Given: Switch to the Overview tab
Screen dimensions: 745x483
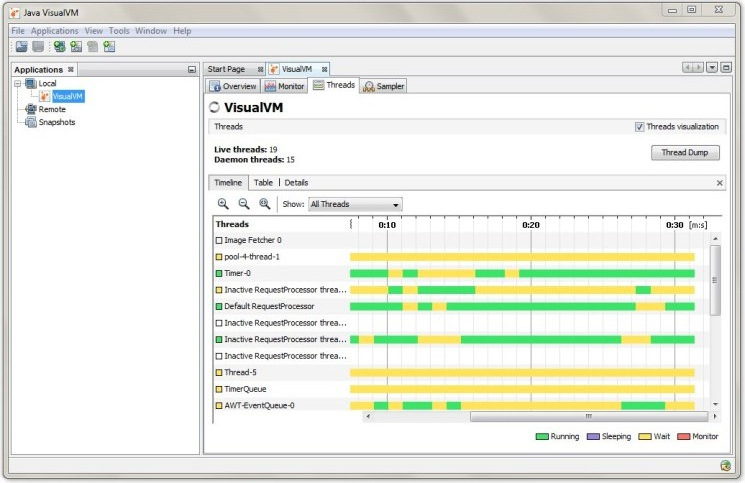Looking at the screenshot, I should coord(233,86).
